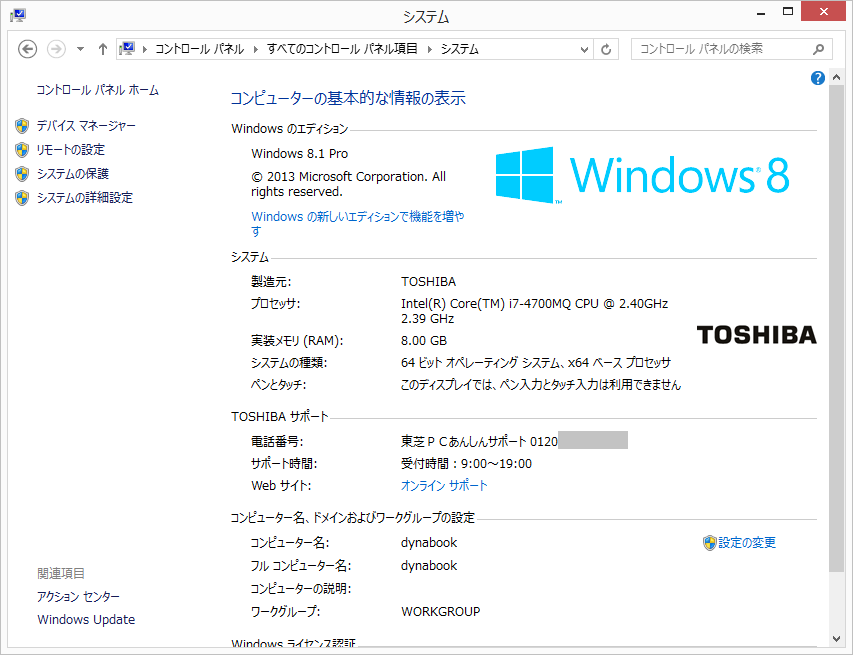Click the shield icon beside 設定の変更
This screenshot has height=655, width=853.
709,543
